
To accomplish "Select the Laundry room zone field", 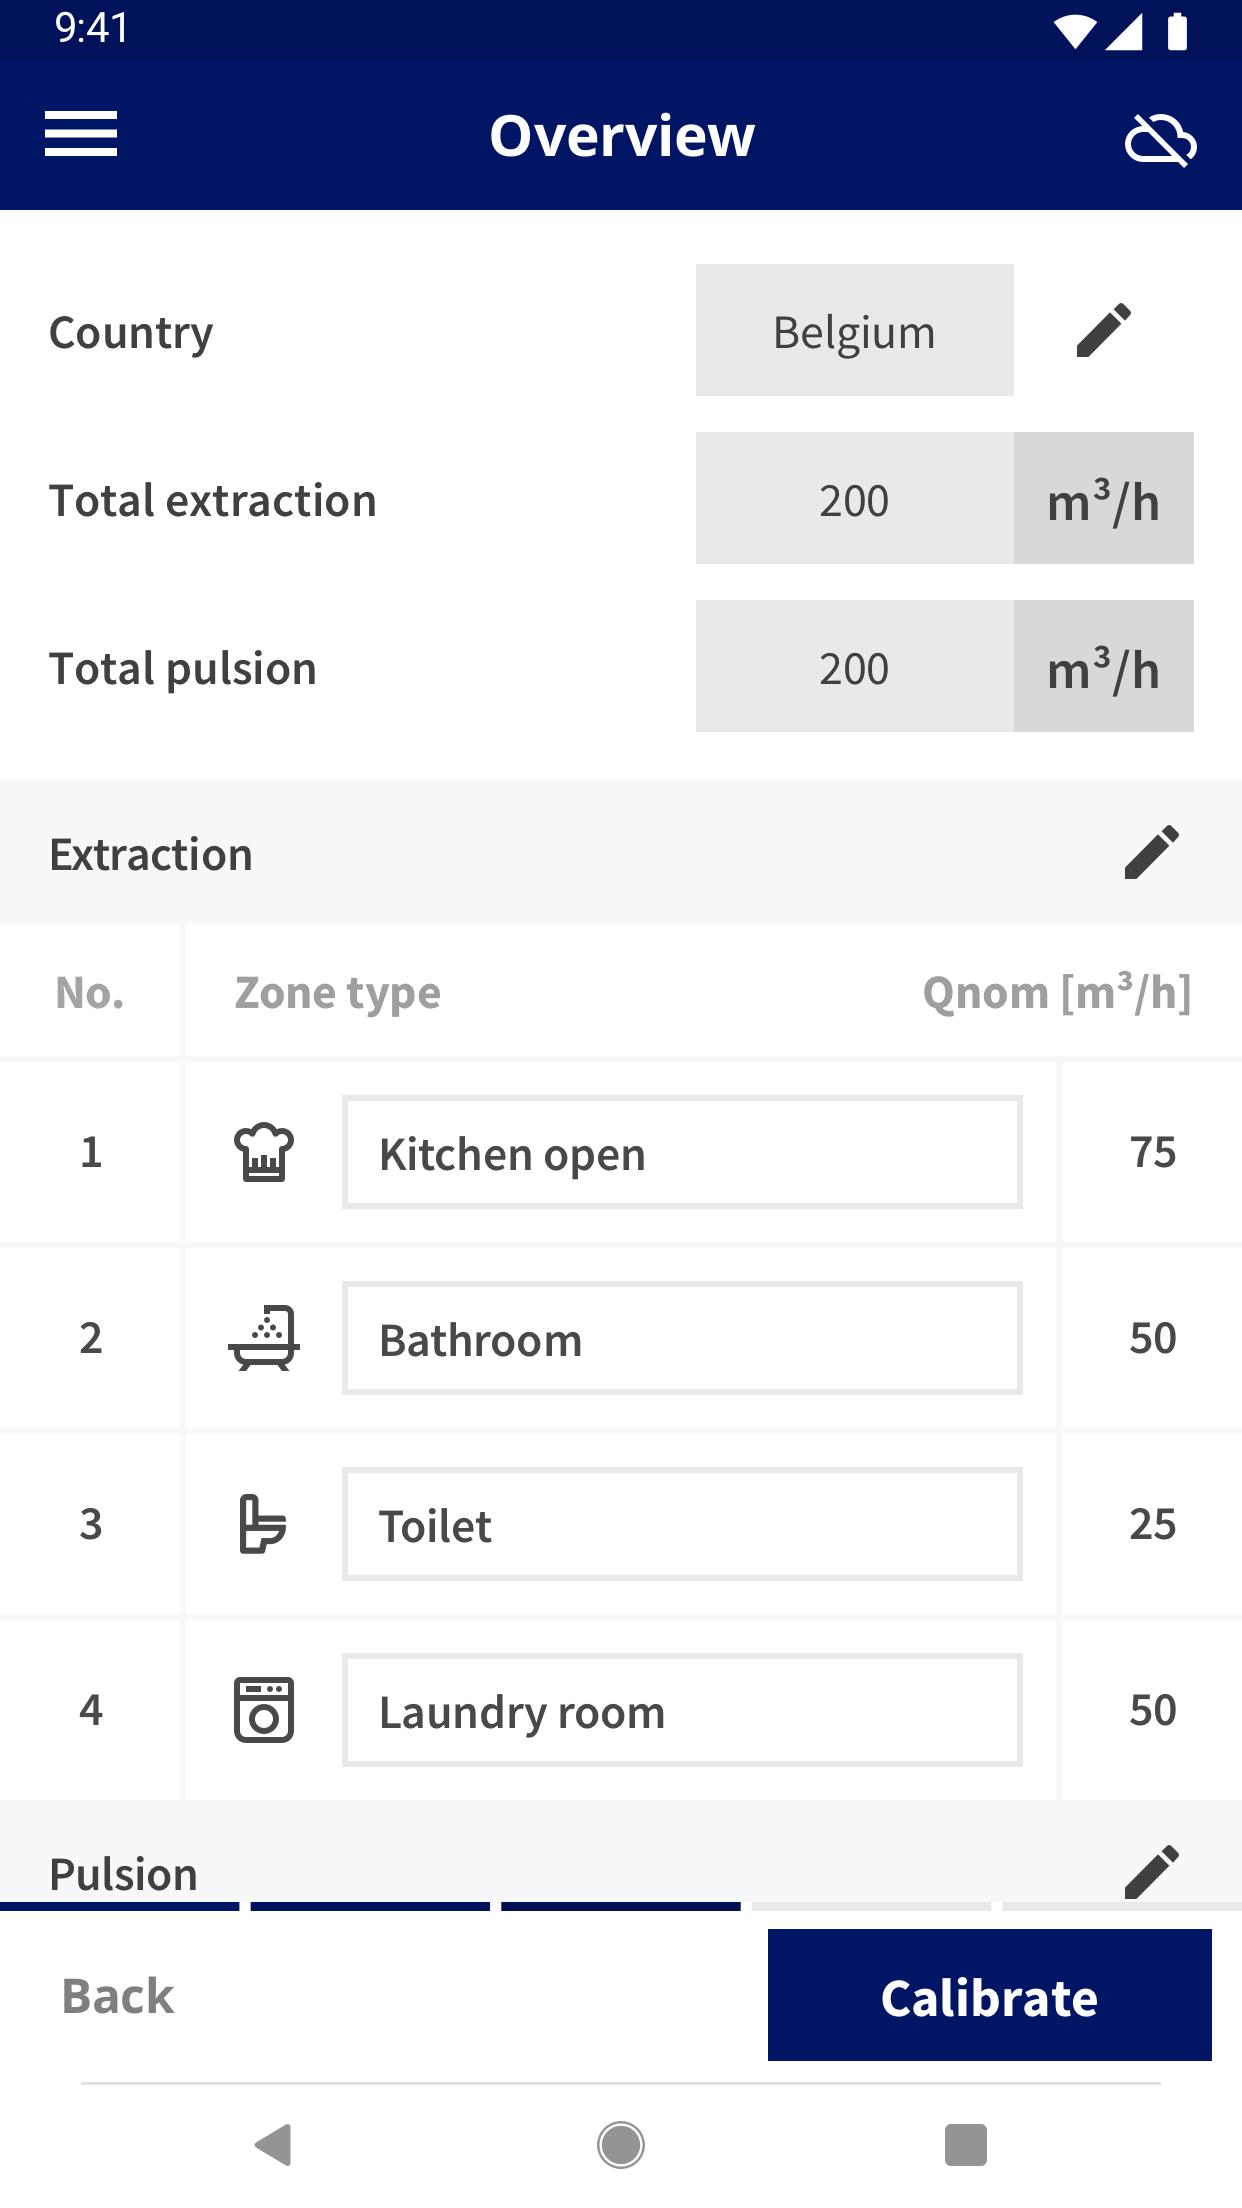I will click(682, 1710).
